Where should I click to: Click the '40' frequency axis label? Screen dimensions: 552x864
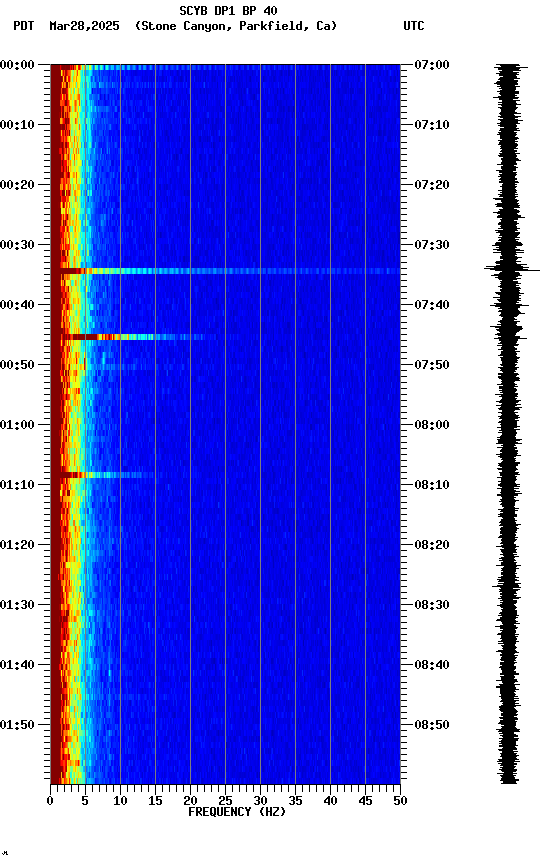331,802
